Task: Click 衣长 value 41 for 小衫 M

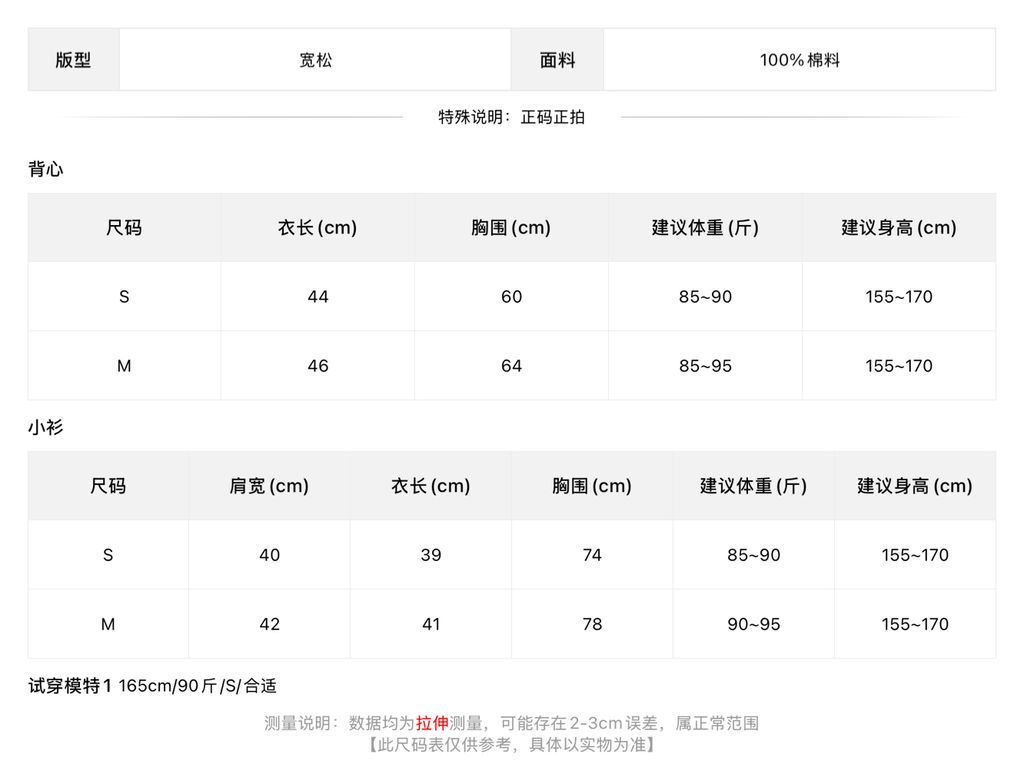Action: click(430, 624)
